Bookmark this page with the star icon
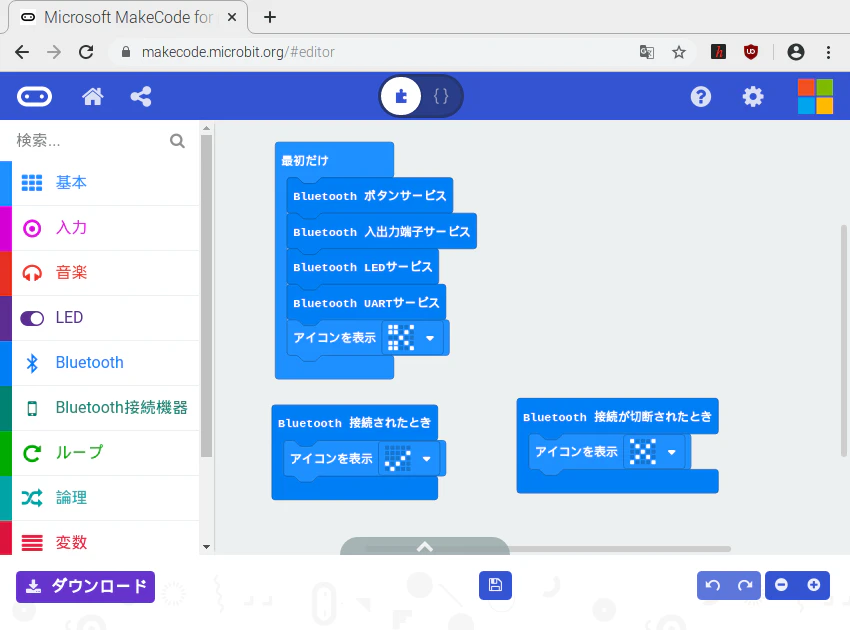Image resolution: width=850 pixels, height=630 pixels. [x=679, y=52]
